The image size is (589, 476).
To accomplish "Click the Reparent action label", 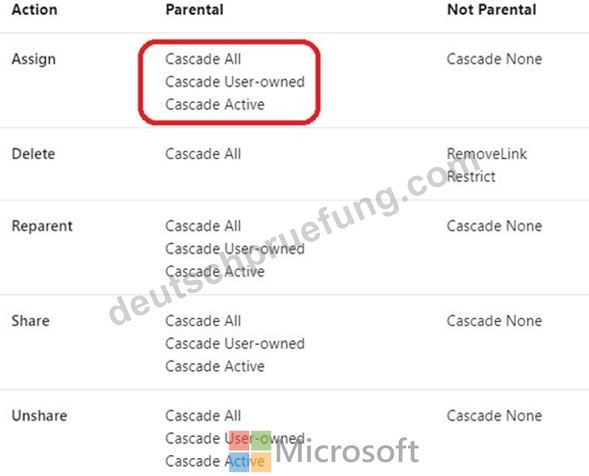I will pos(42,226).
